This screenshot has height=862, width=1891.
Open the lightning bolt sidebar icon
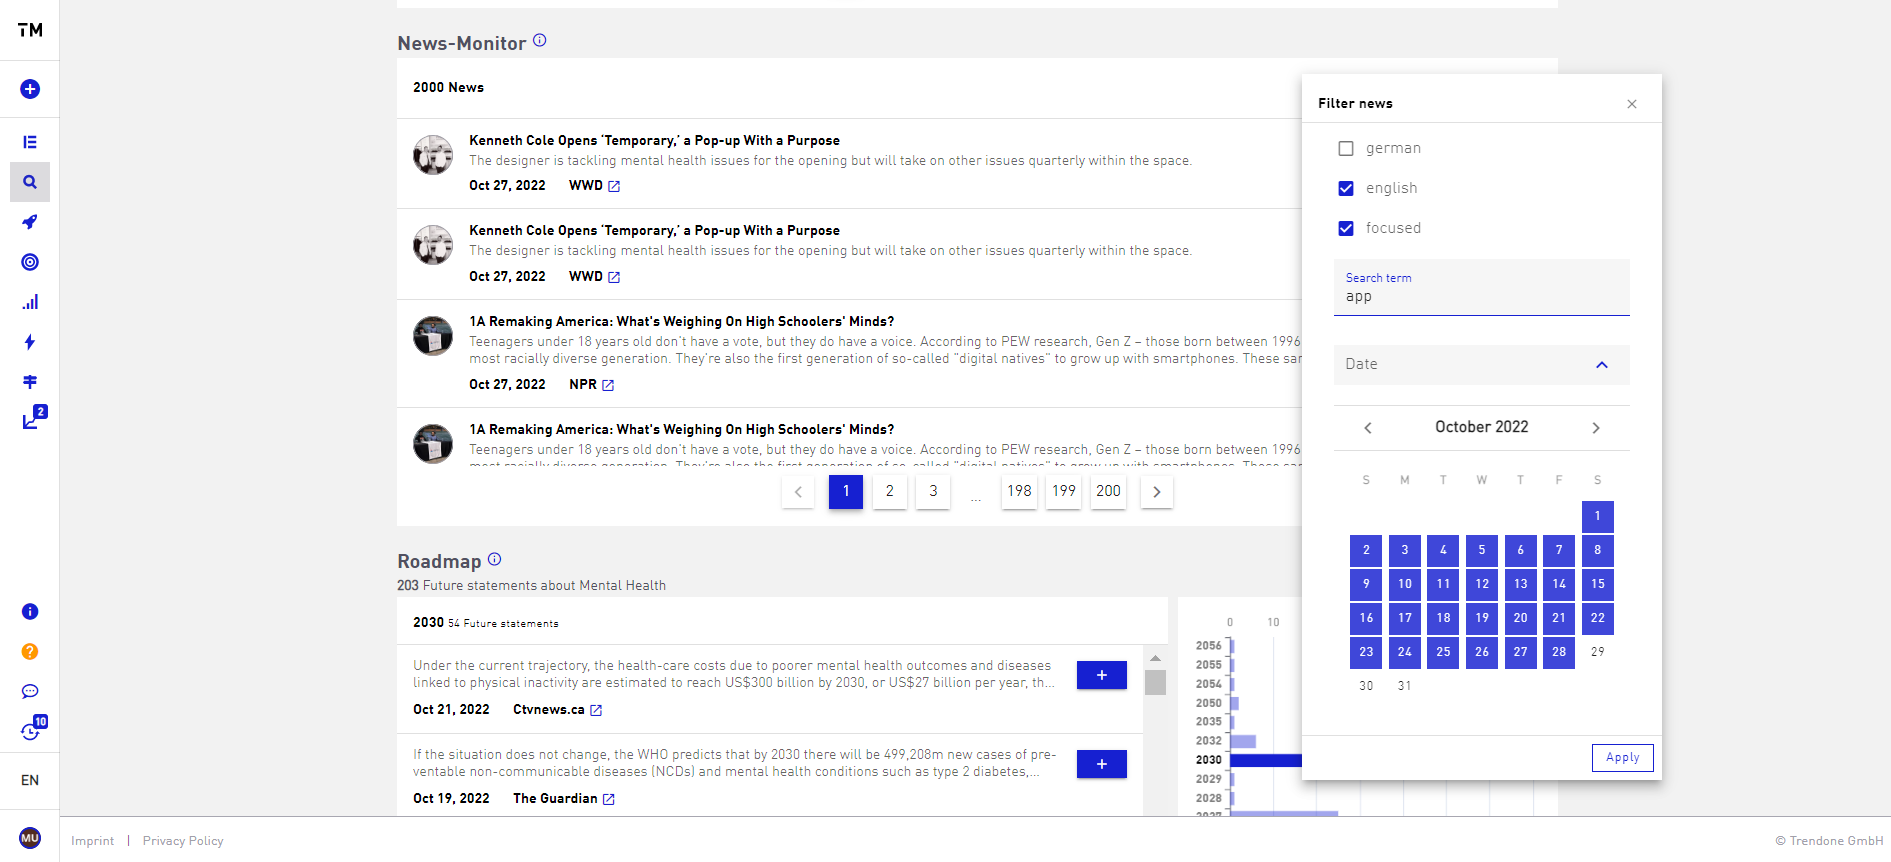[30, 342]
